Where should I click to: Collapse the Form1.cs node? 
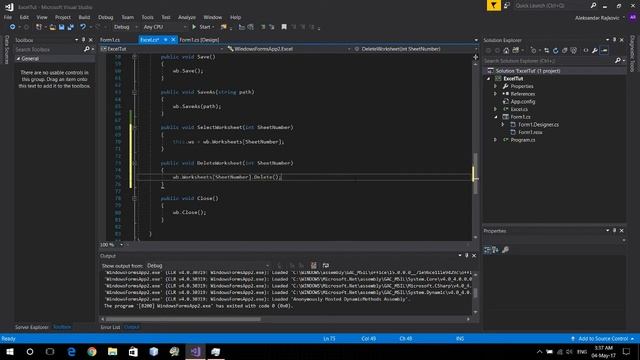pyautogui.click(x=496, y=117)
